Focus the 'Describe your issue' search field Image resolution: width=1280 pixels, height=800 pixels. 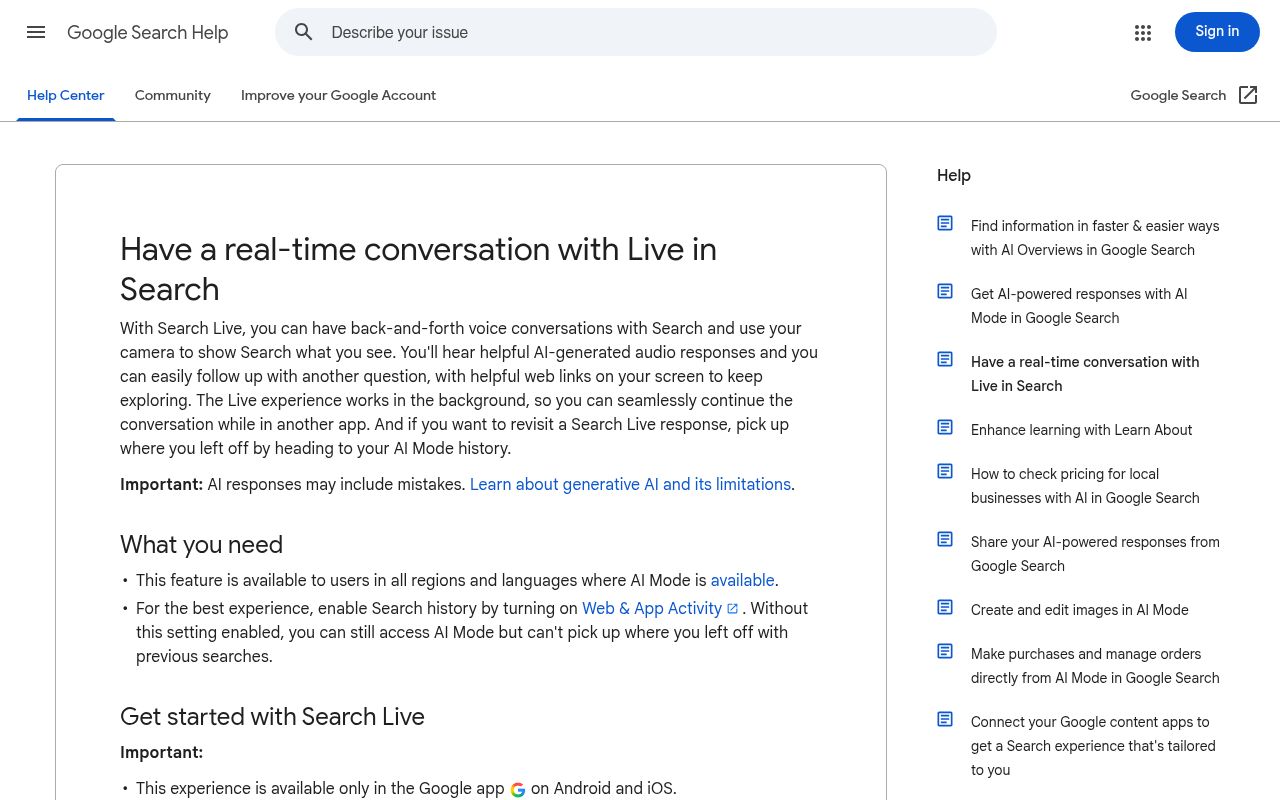650,32
